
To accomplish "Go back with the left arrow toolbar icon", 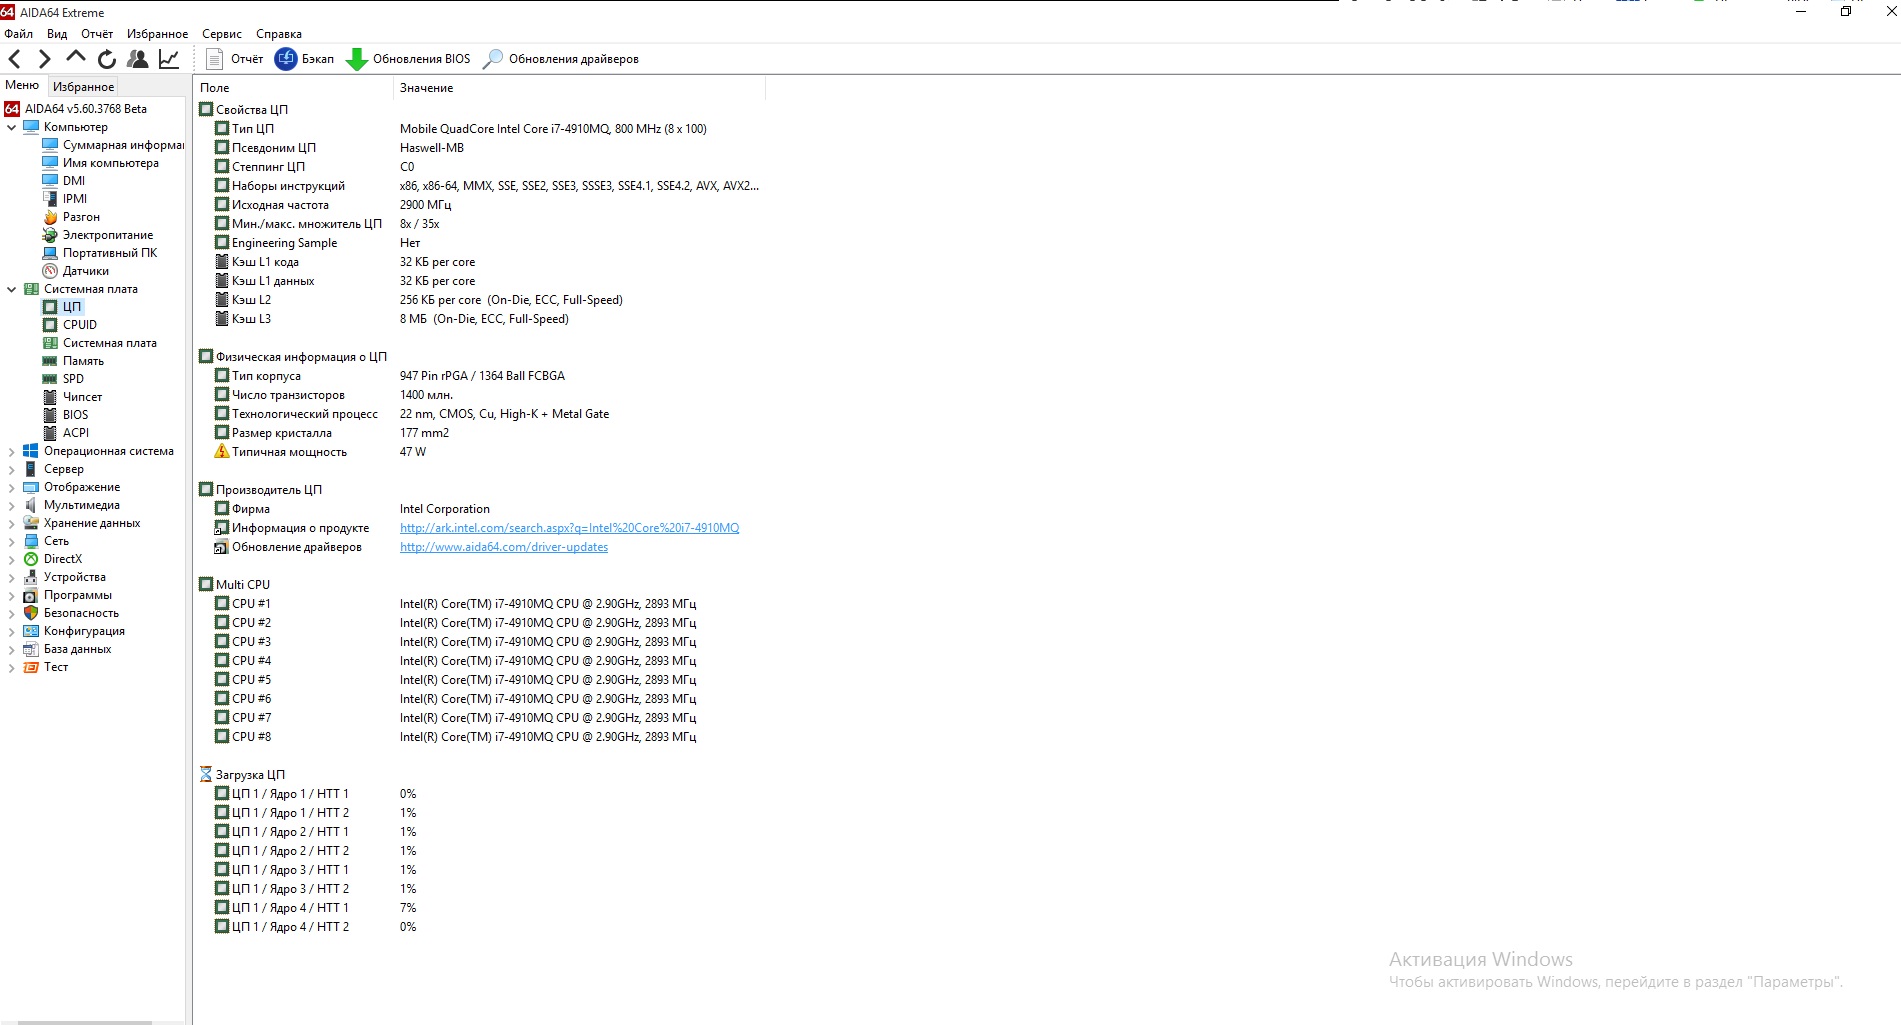I will point(15,59).
